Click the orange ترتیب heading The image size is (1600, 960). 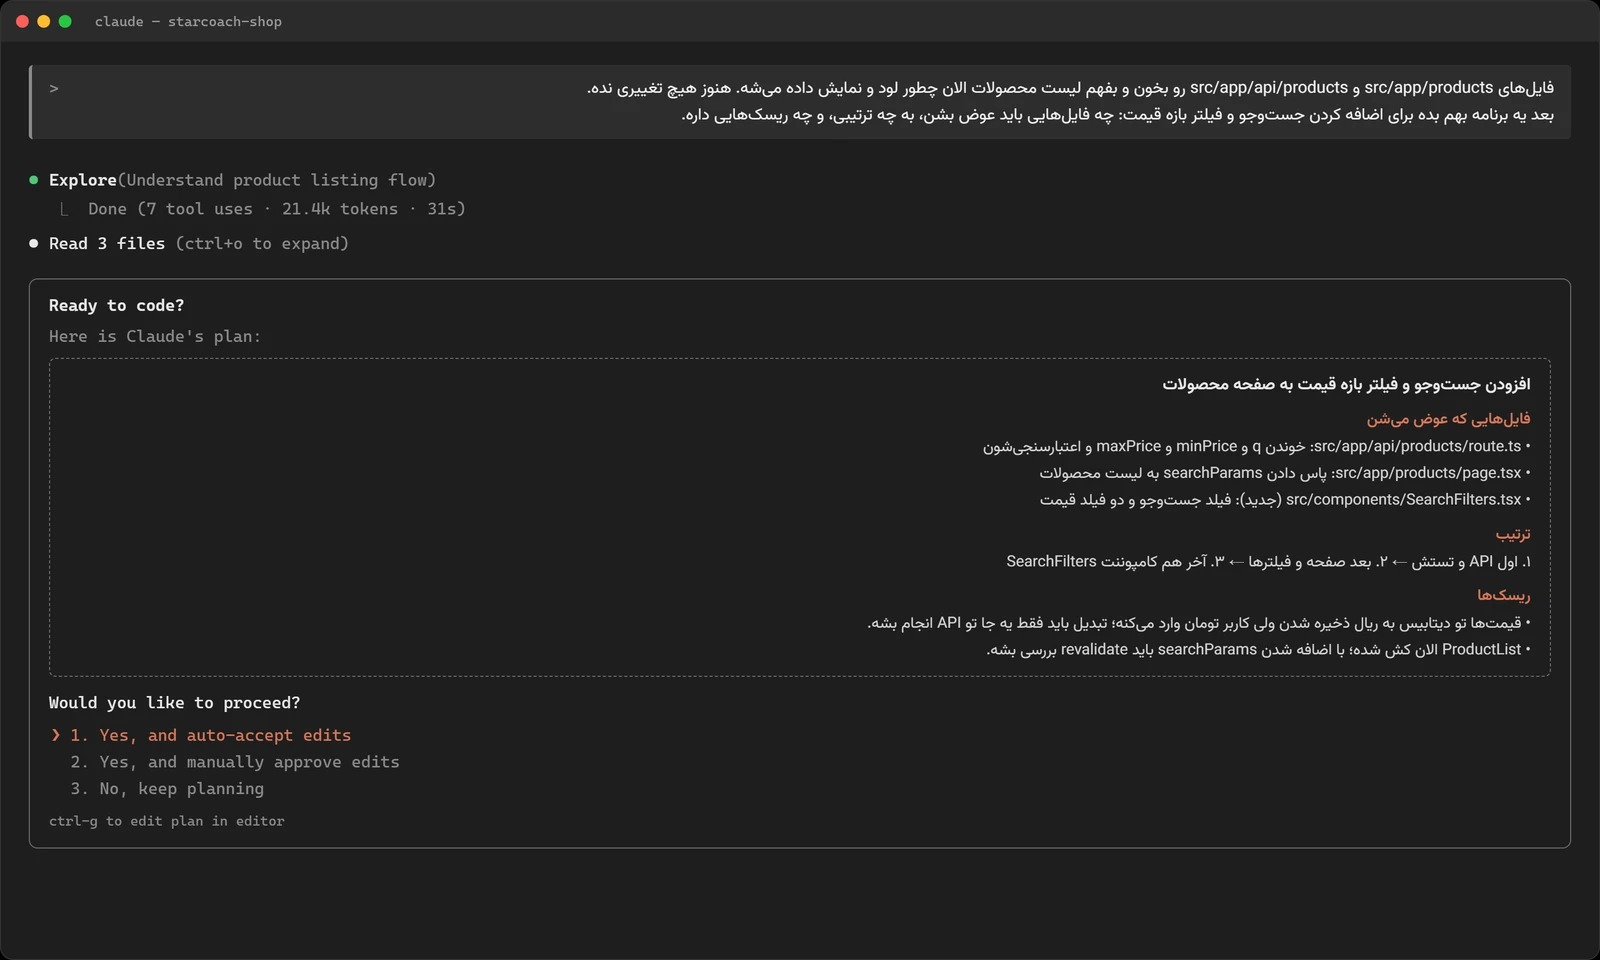pos(1513,534)
